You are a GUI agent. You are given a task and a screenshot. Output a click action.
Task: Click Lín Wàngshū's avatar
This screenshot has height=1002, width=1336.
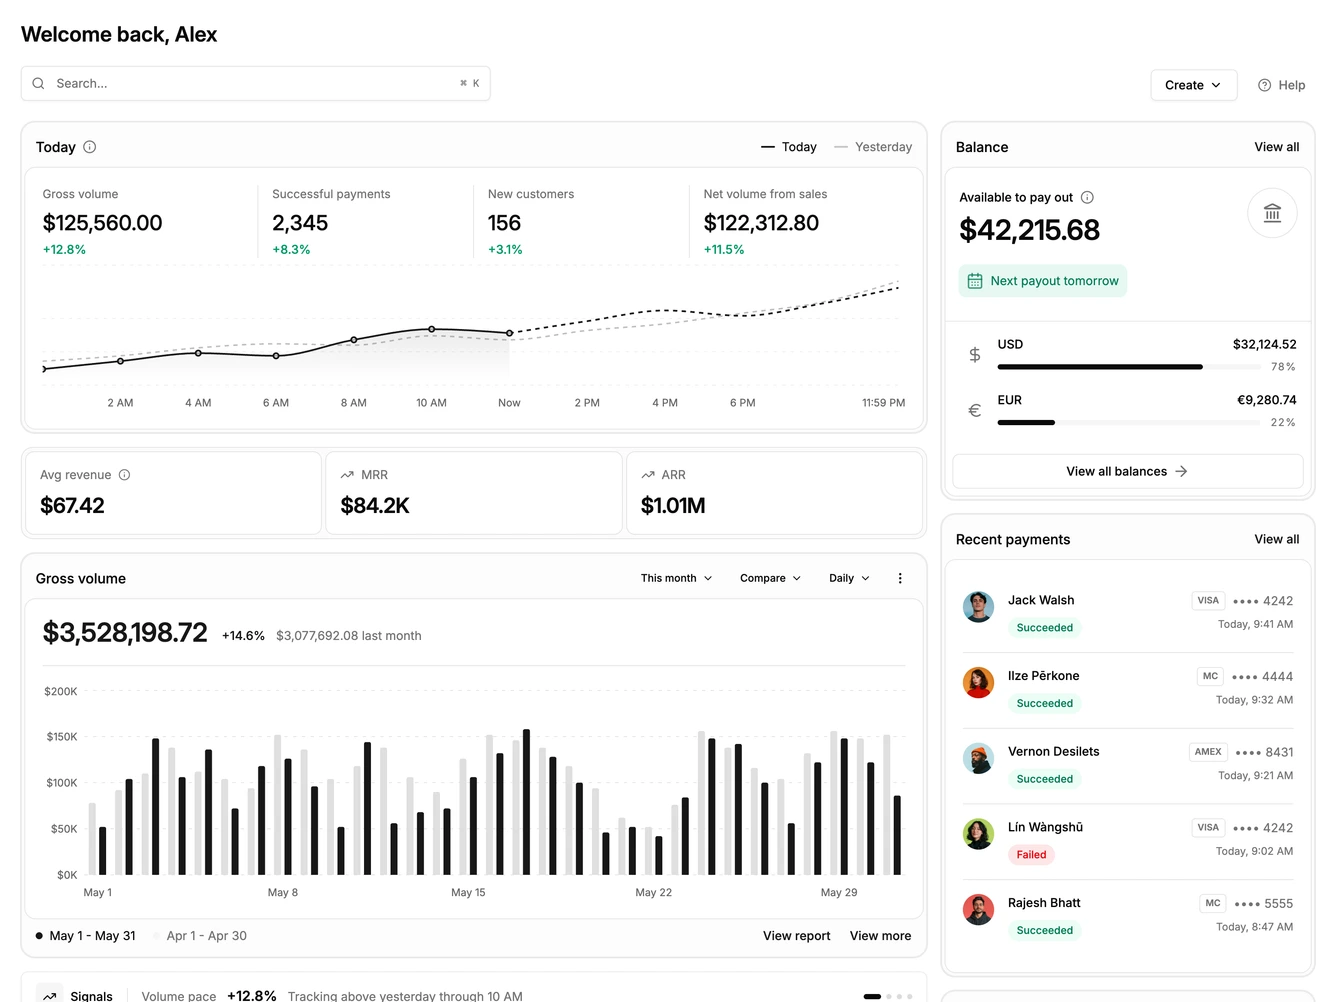tap(978, 833)
